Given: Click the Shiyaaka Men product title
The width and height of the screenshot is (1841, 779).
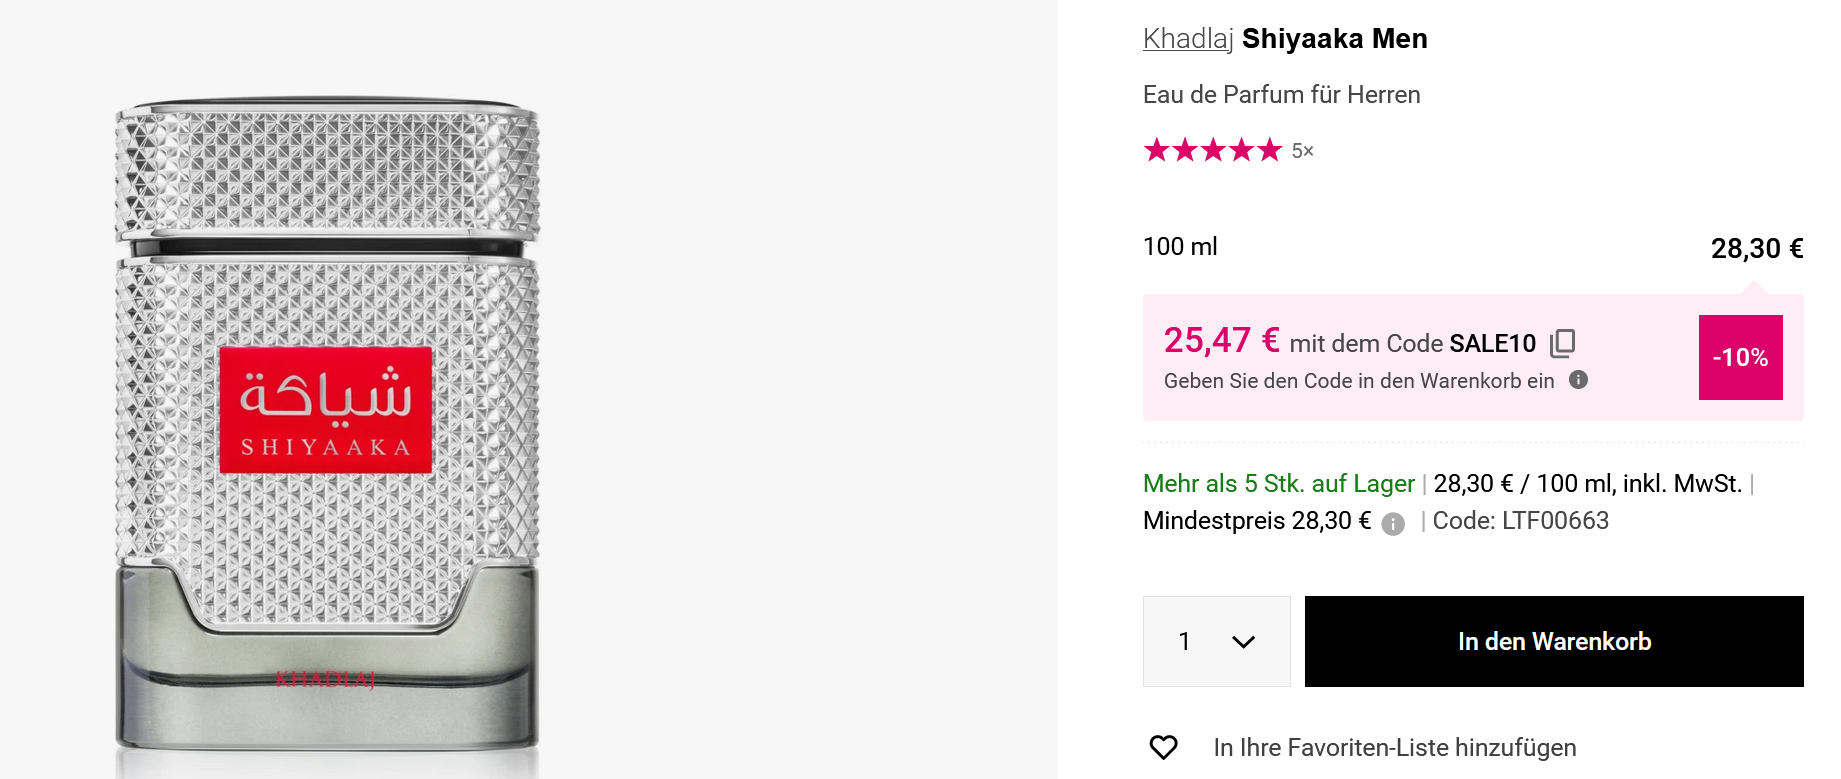Looking at the screenshot, I should (1334, 39).
